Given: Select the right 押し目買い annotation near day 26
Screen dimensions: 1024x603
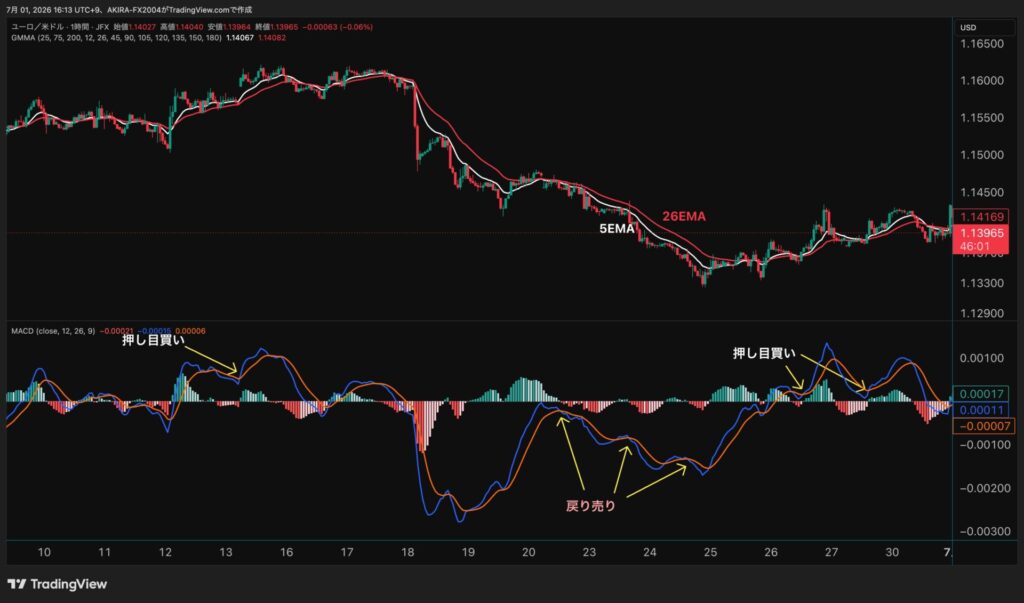Looking at the screenshot, I should tap(763, 353).
